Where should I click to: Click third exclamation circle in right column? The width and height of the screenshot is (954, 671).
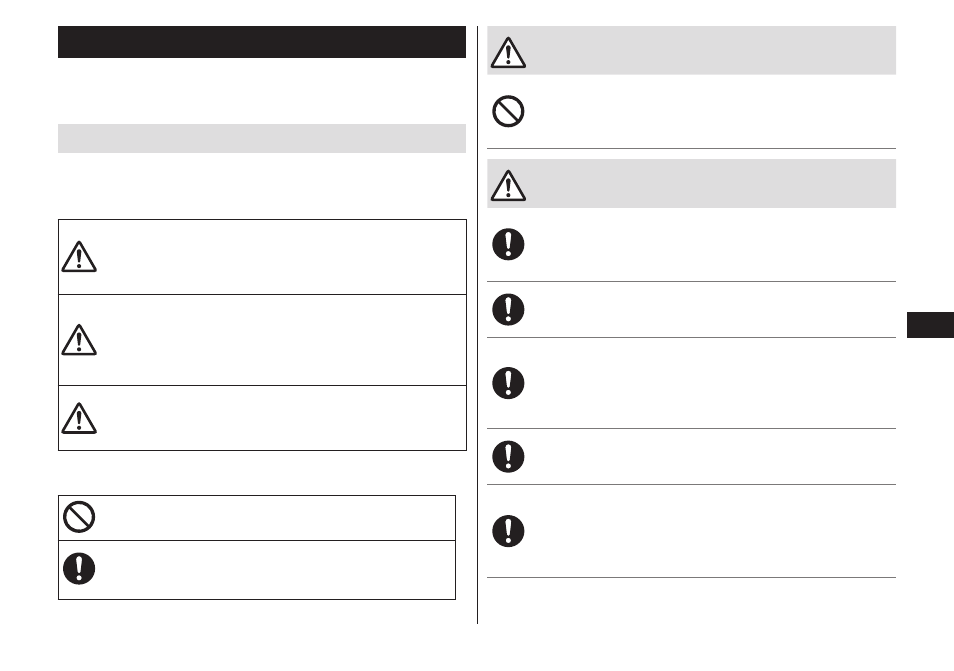coord(508,383)
